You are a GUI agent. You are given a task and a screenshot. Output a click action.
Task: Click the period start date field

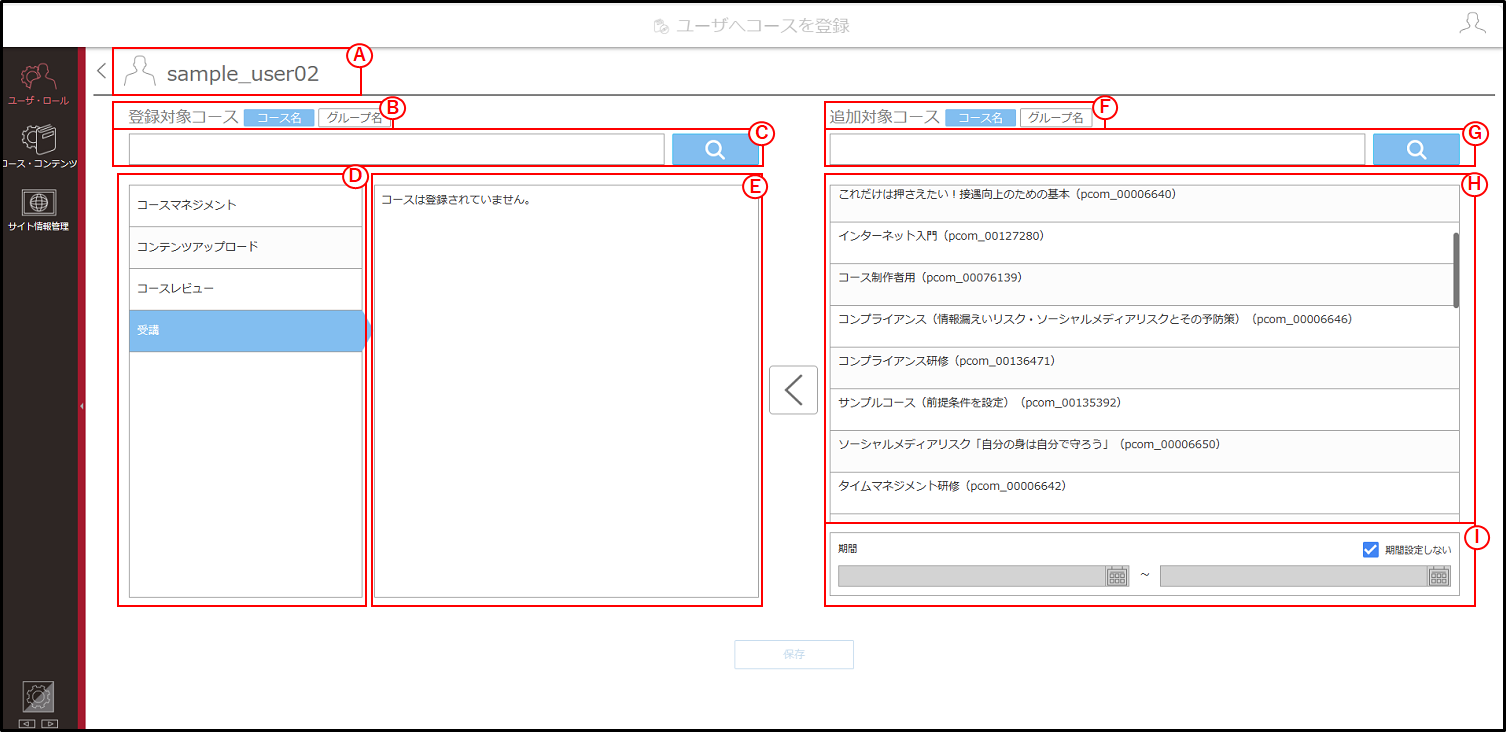[x=972, y=576]
